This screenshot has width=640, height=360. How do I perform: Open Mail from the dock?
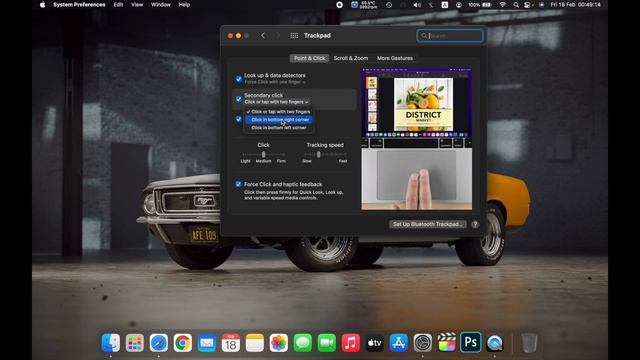[207, 343]
